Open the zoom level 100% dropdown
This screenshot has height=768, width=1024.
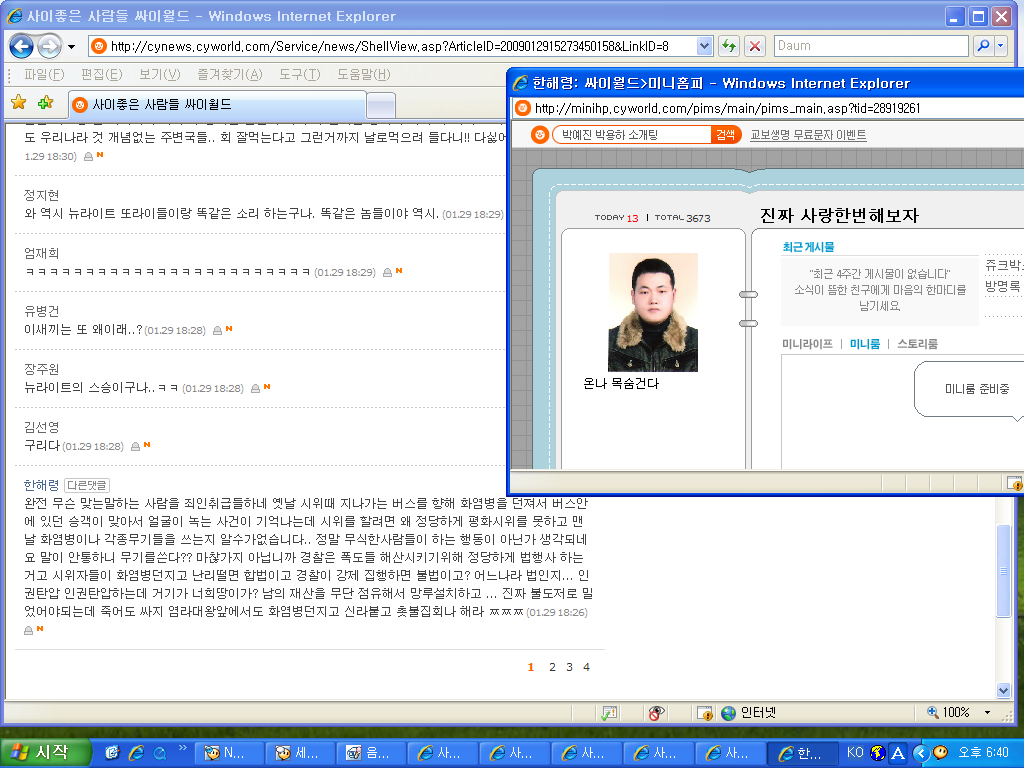click(x=987, y=713)
